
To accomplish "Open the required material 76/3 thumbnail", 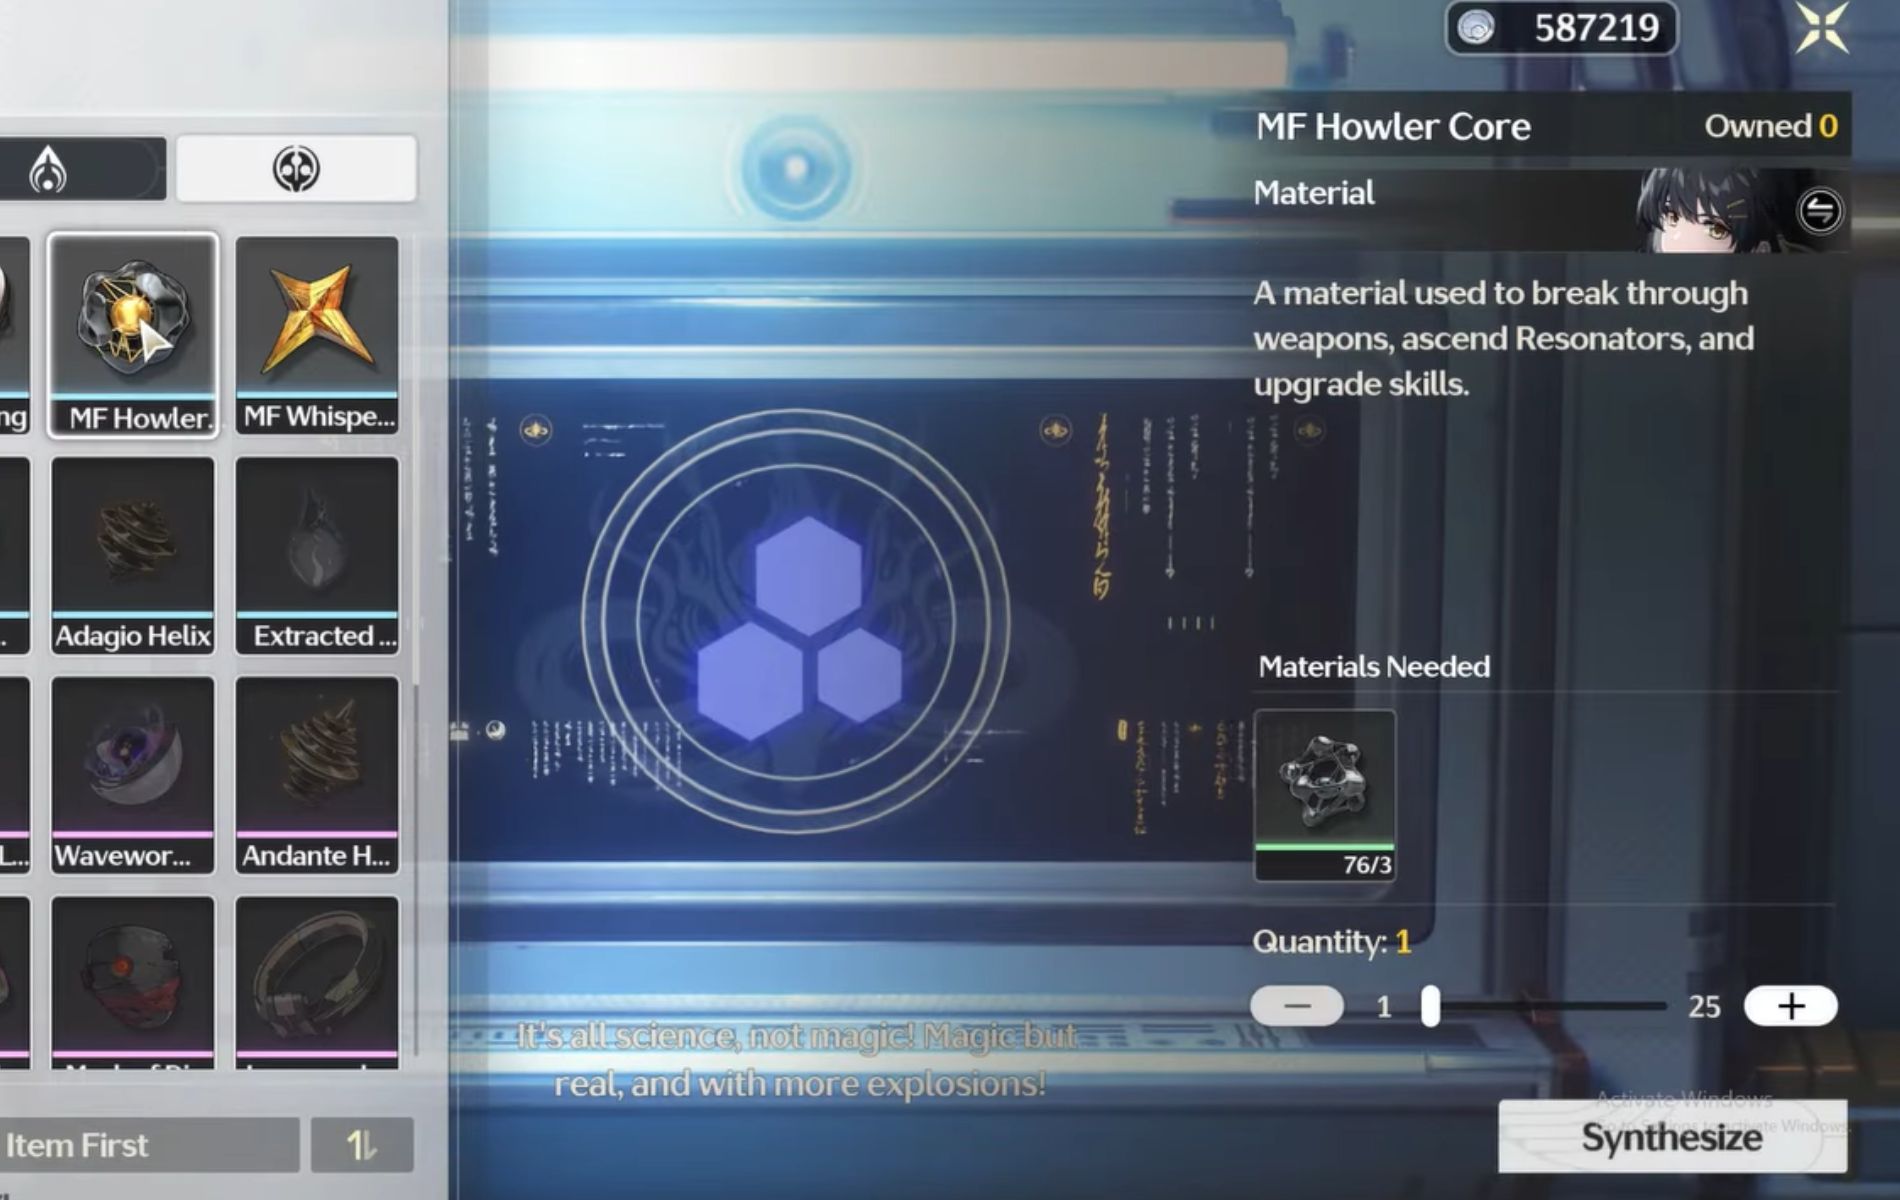I will [1324, 795].
